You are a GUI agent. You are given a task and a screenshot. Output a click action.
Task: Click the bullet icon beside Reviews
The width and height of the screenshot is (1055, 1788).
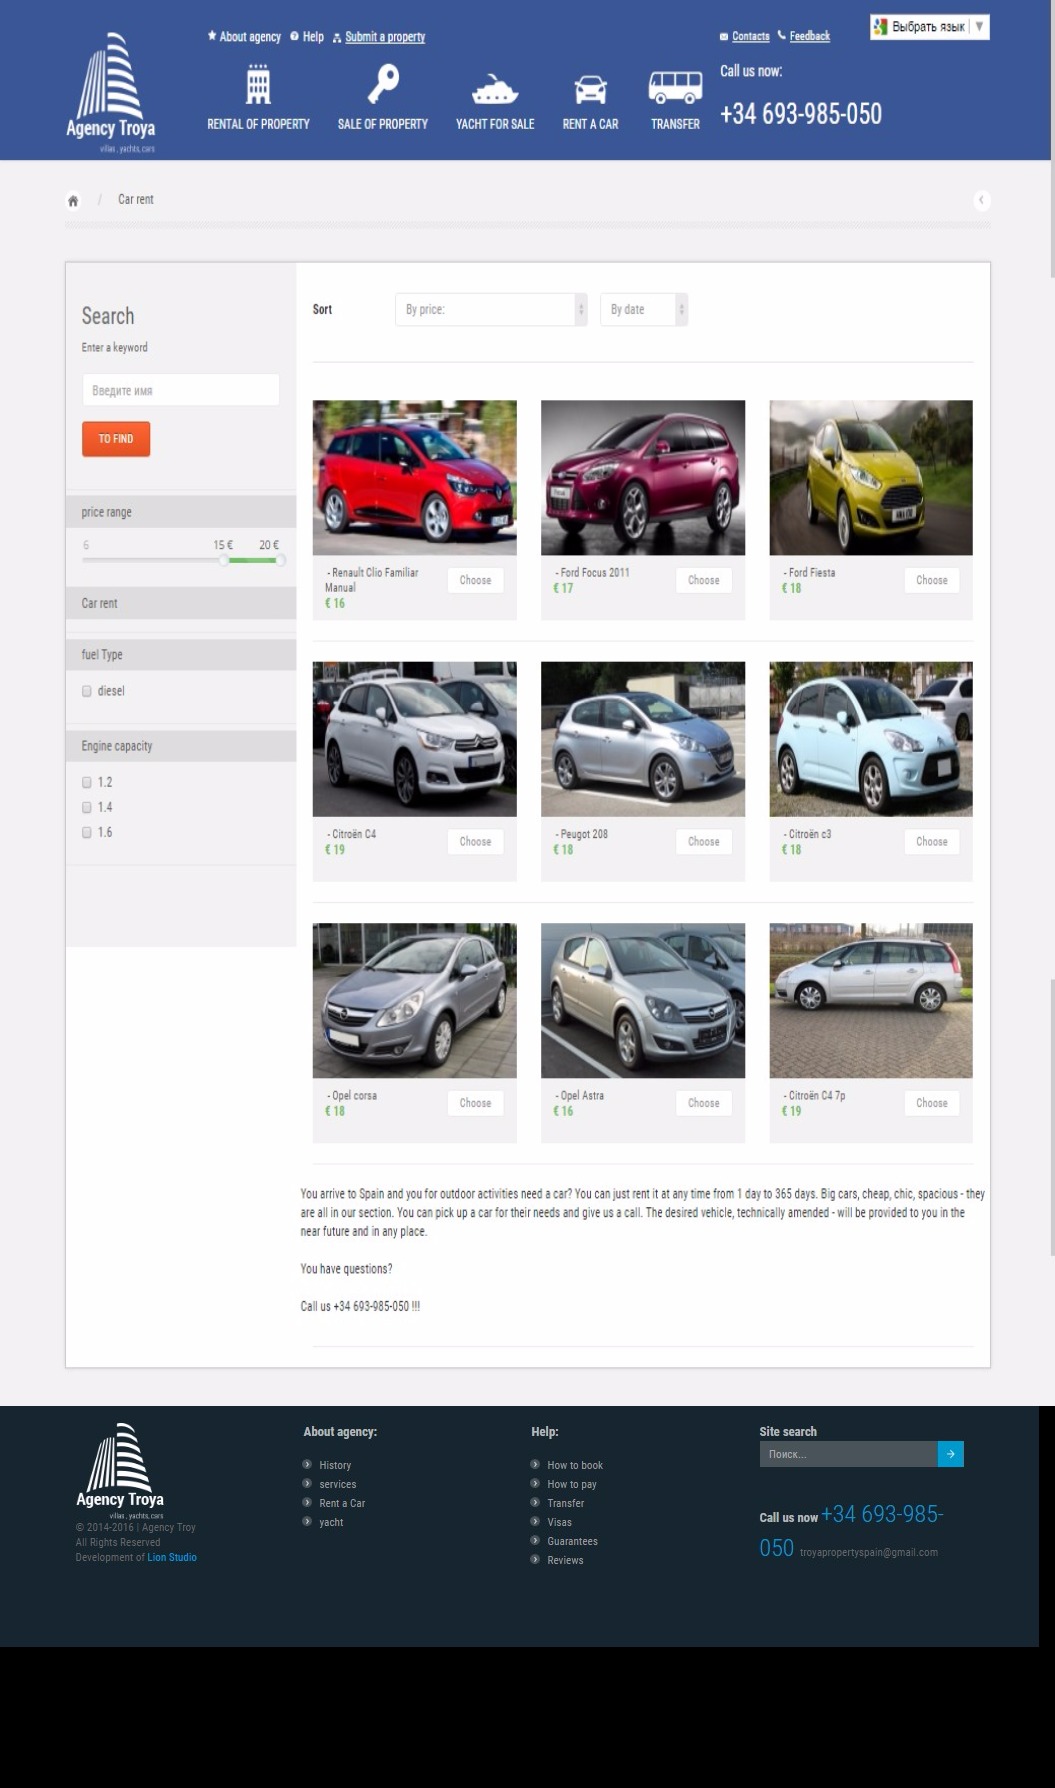pyautogui.click(x=535, y=1559)
